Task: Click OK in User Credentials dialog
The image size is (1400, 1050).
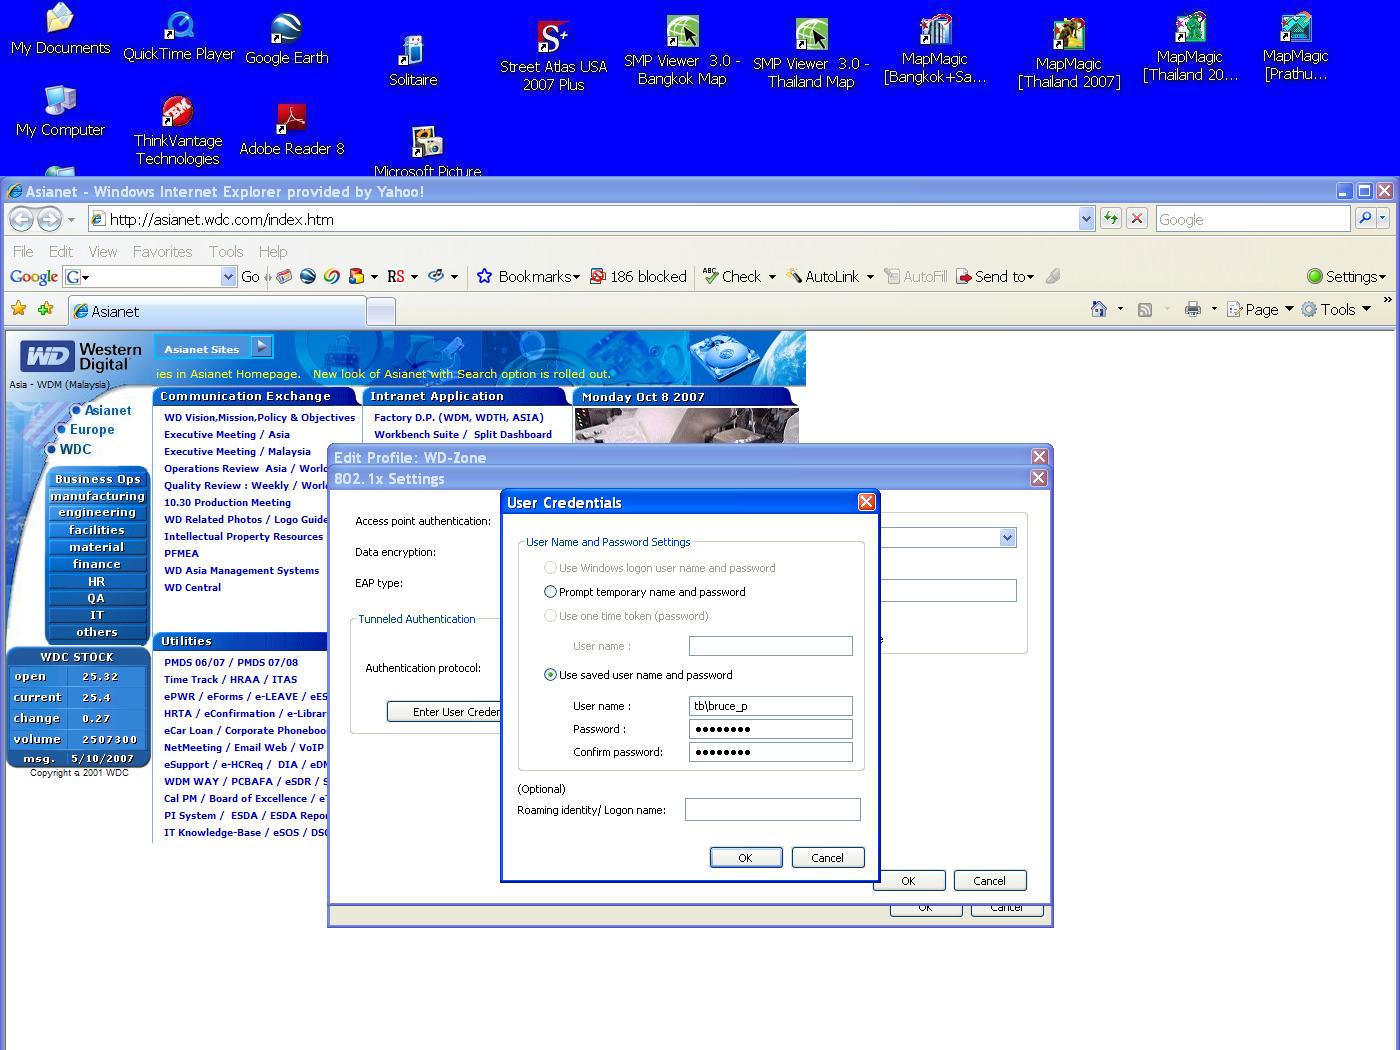Action: [745, 858]
